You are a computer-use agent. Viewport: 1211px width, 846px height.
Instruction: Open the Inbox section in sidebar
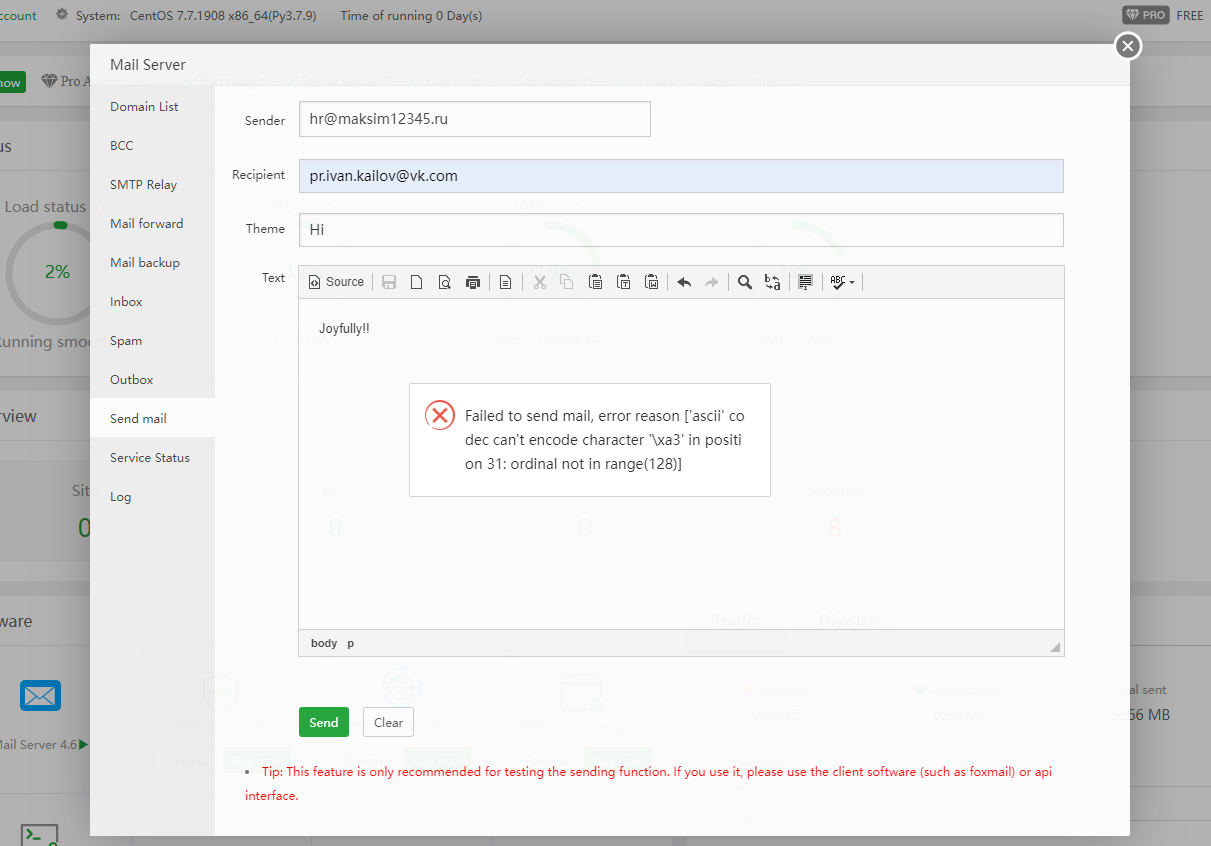[x=126, y=302]
